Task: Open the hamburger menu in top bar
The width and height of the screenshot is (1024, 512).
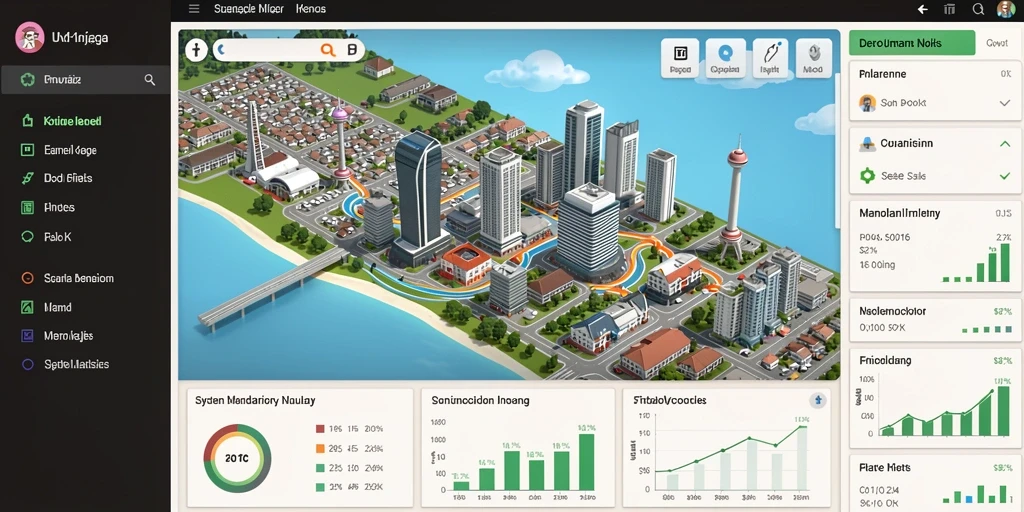Action: pos(193,9)
